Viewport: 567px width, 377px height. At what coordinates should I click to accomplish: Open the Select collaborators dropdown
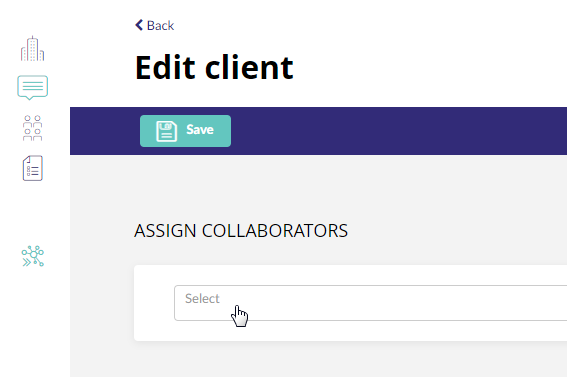pyautogui.click(x=370, y=303)
